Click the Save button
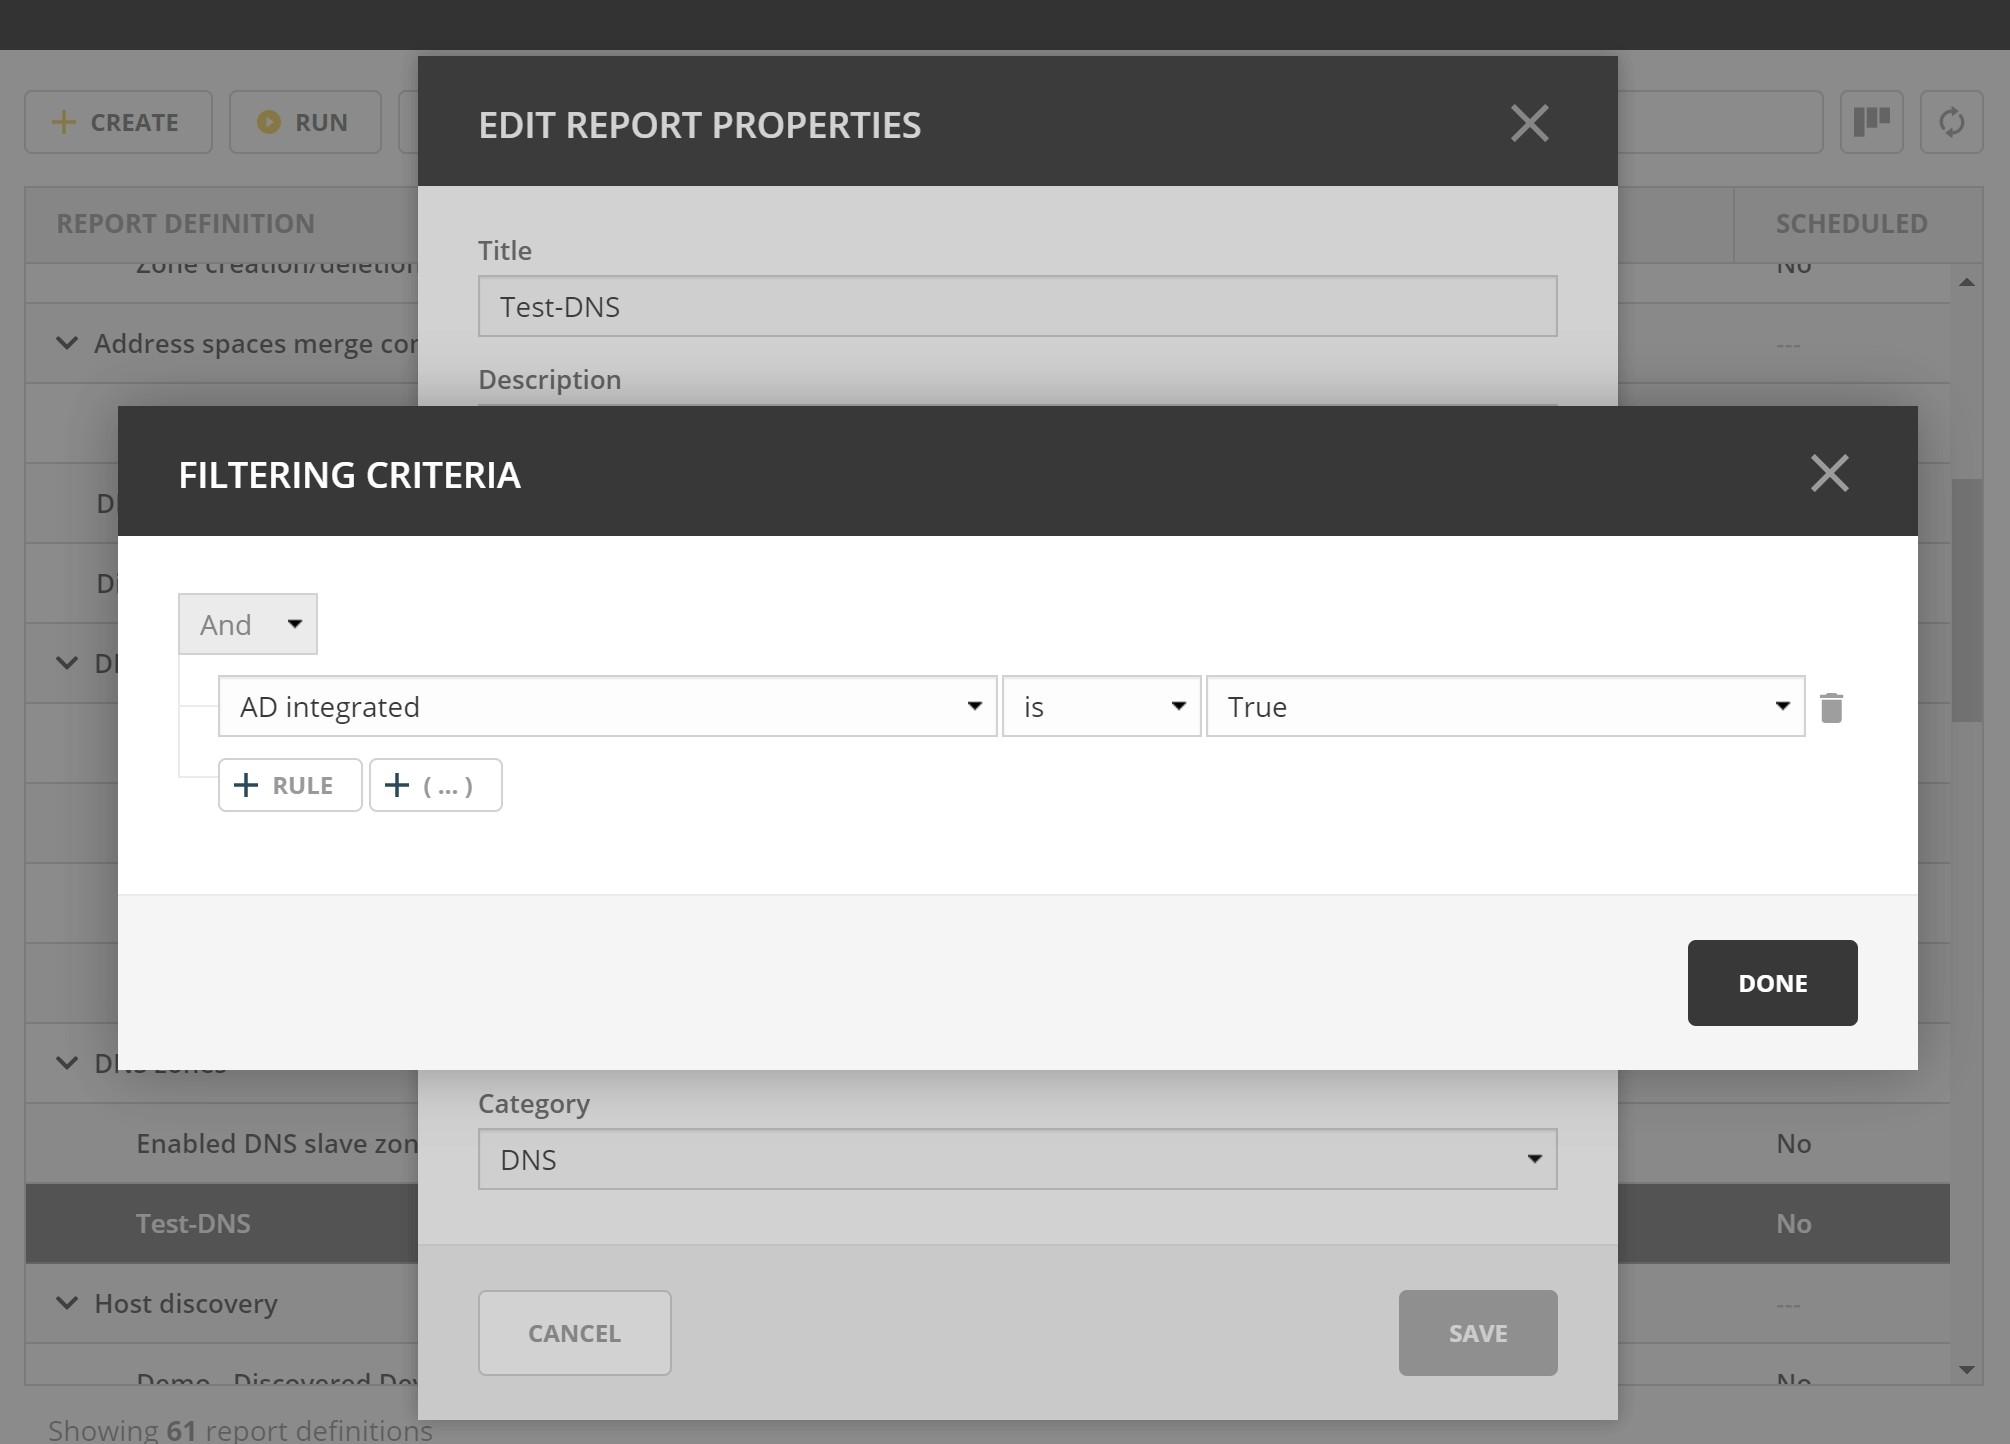 click(1477, 1333)
